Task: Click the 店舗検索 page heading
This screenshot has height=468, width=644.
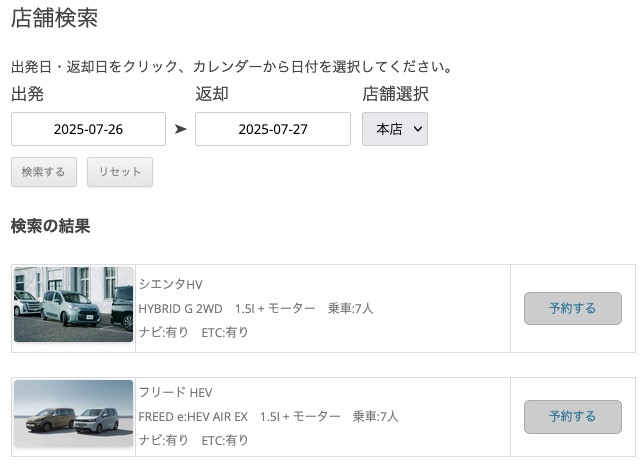Action: [55, 18]
